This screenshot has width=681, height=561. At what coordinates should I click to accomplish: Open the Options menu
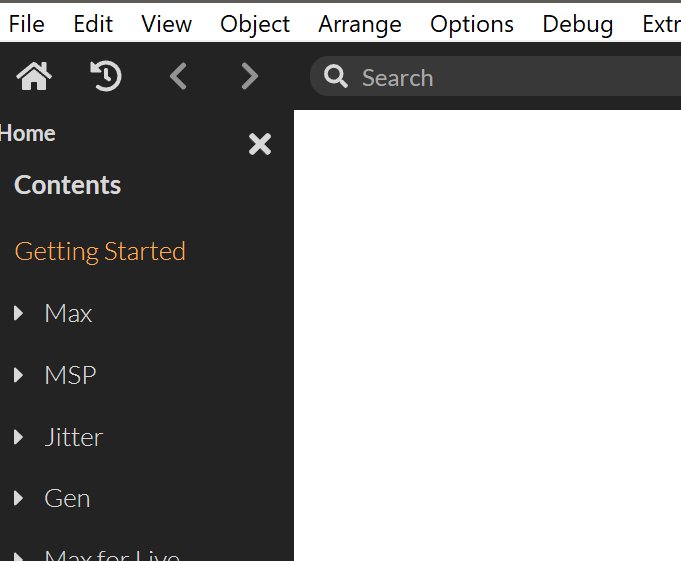pyautogui.click(x=472, y=24)
